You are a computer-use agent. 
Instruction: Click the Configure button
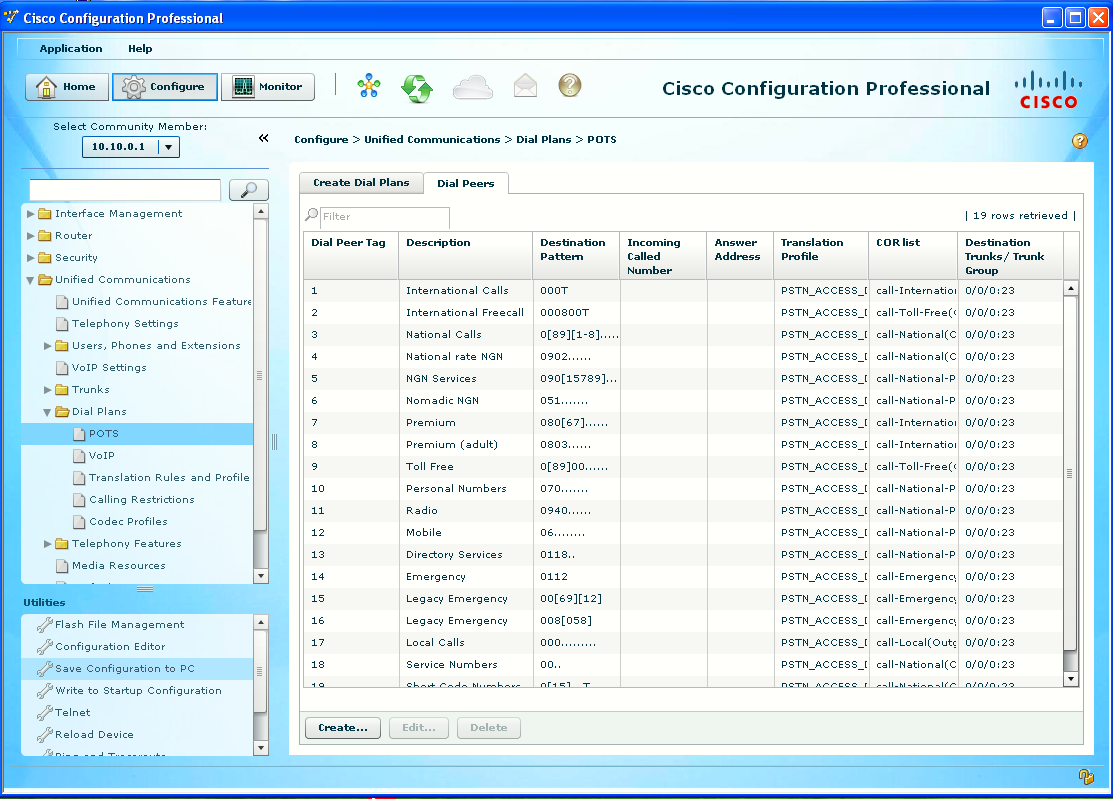(x=165, y=87)
